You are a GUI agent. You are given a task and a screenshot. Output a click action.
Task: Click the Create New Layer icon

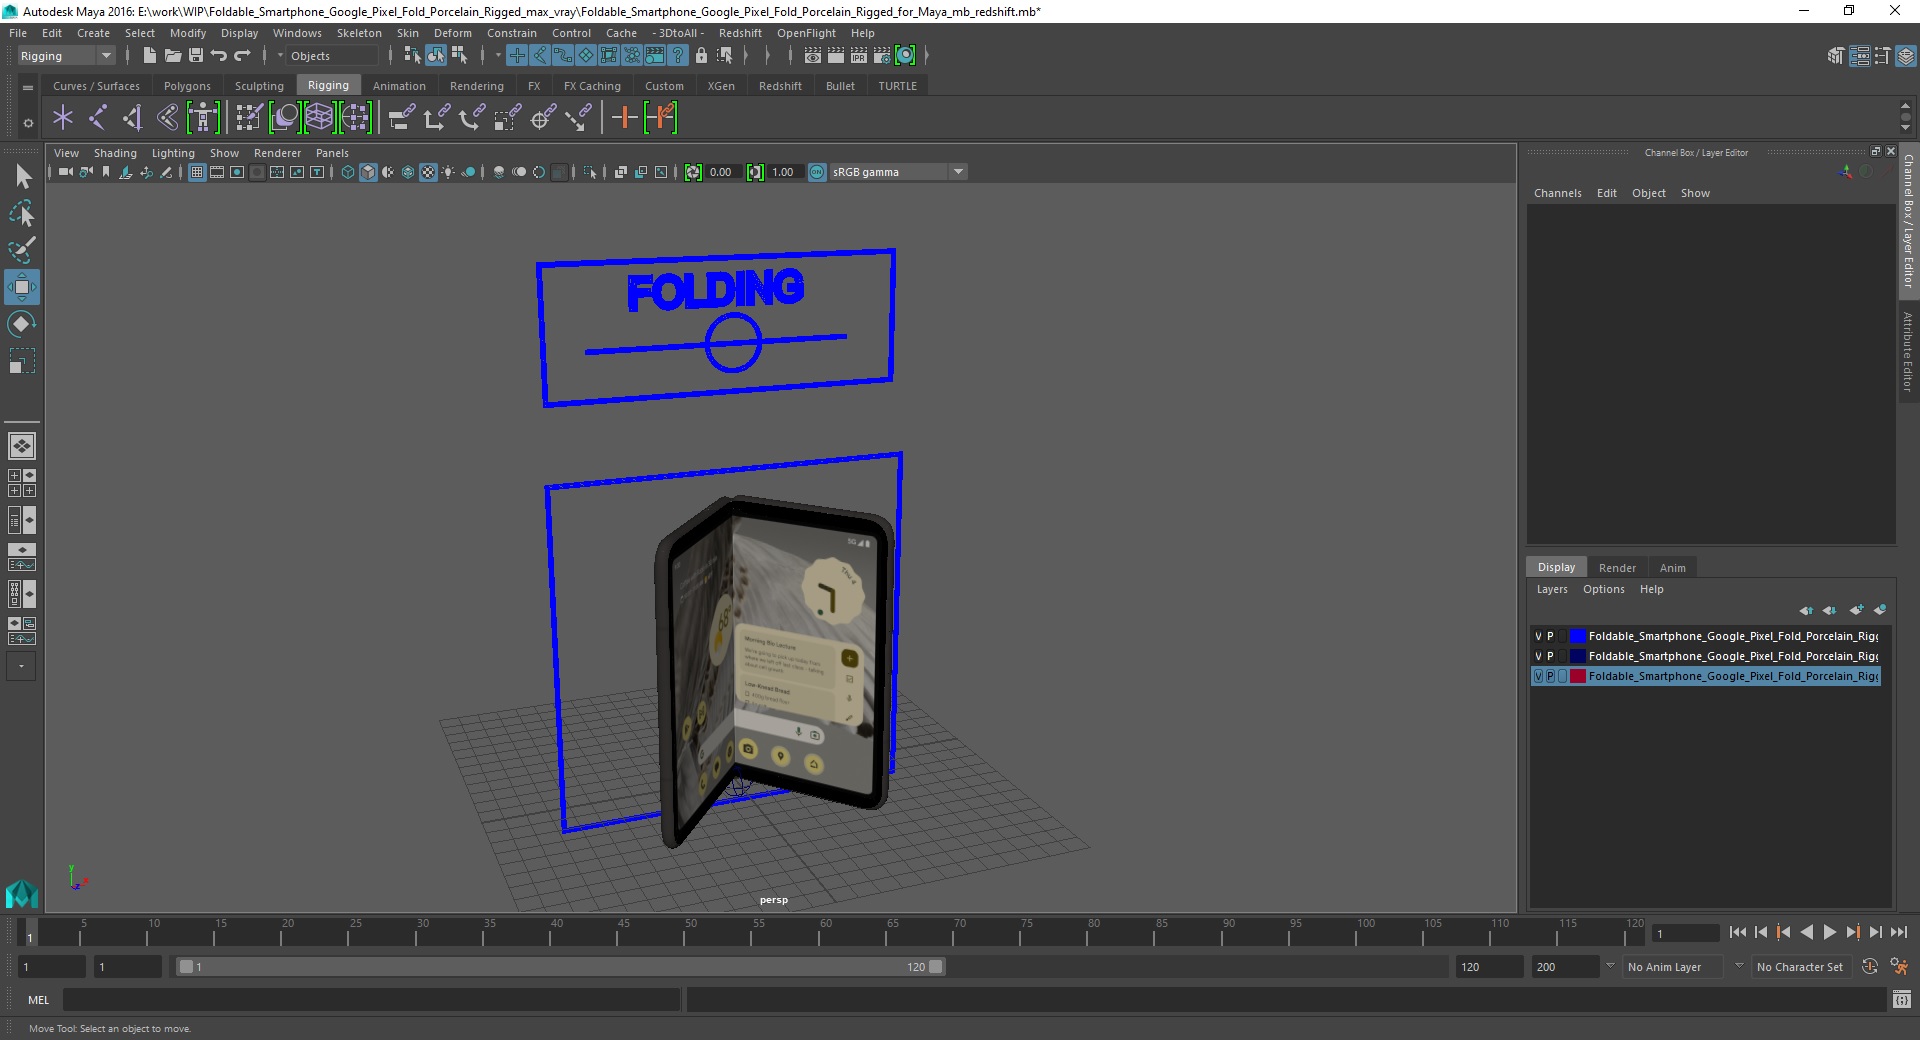pyautogui.click(x=1856, y=610)
